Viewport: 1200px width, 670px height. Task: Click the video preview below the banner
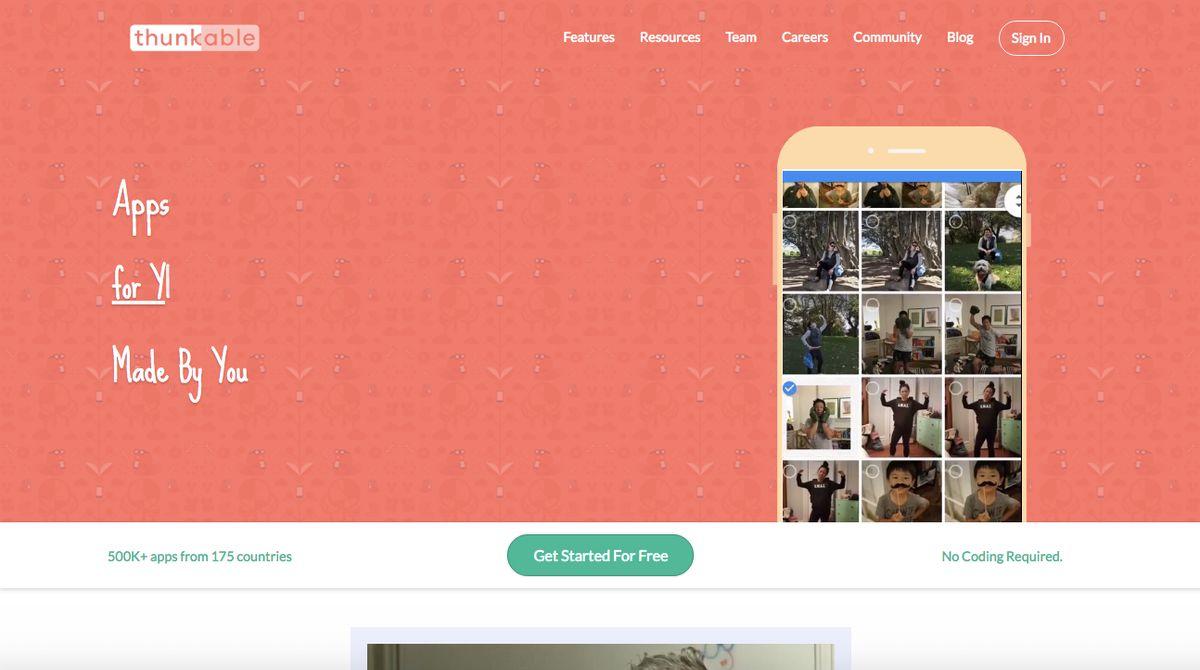(600, 655)
